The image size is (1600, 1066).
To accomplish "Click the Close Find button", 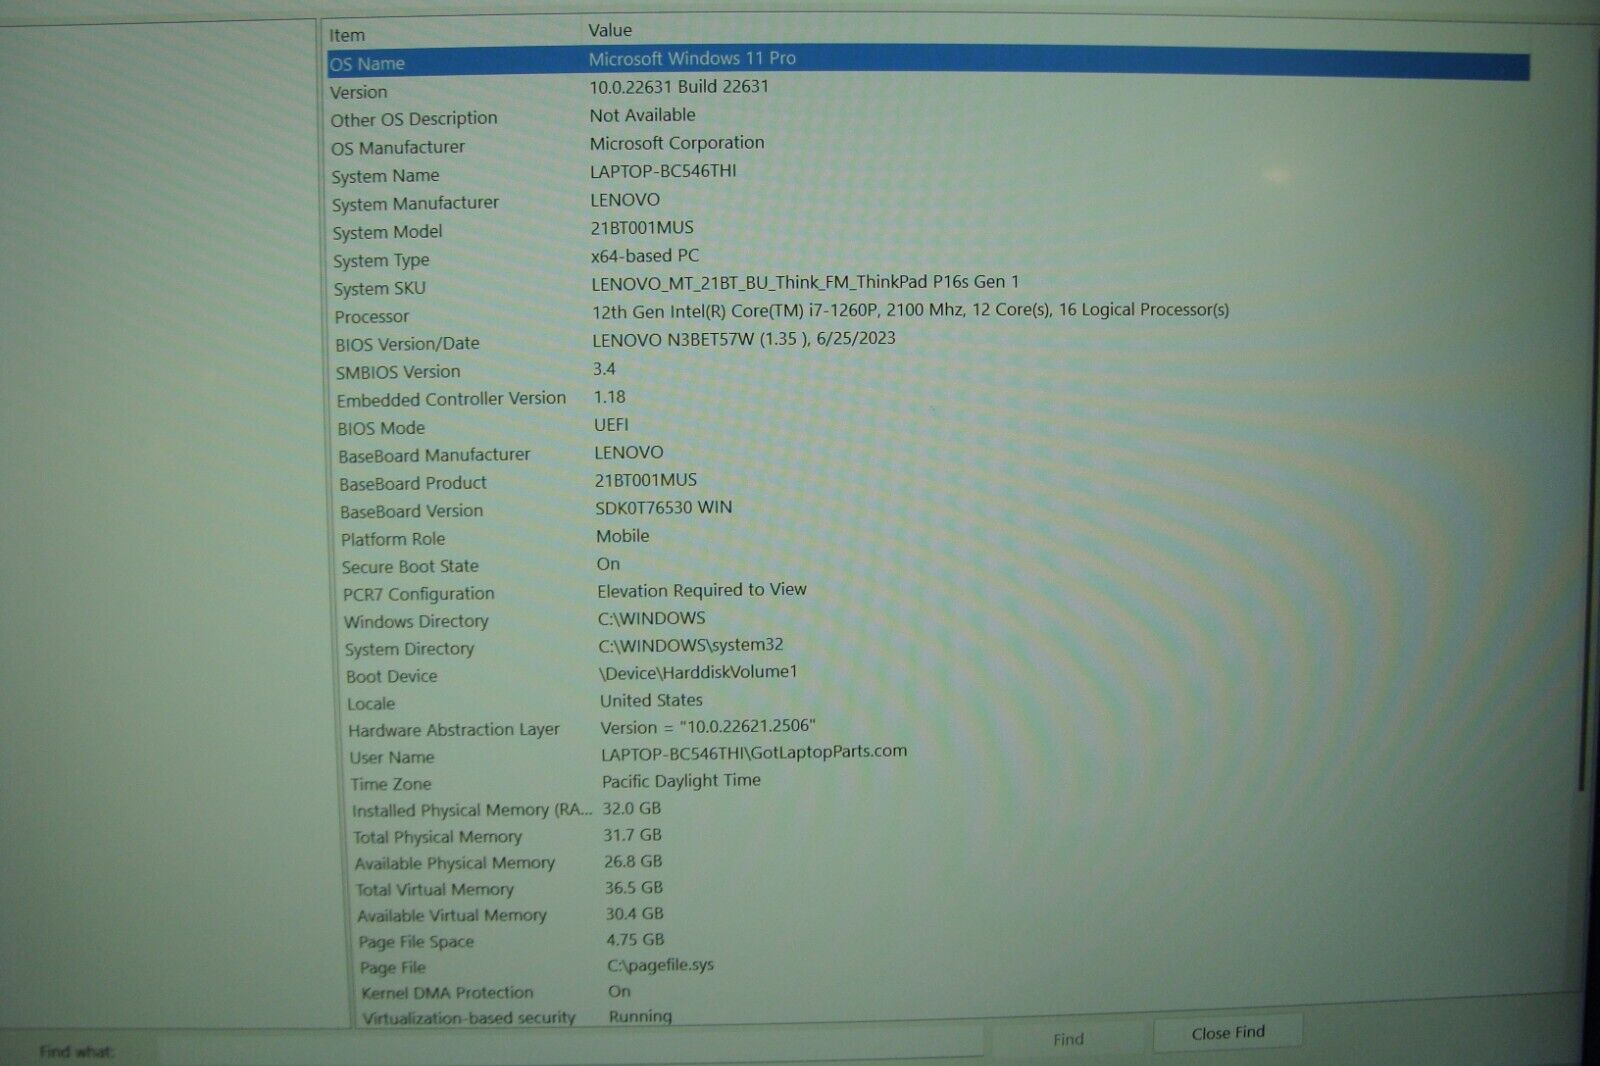I will pyautogui.click(x=1227, y=1033).
